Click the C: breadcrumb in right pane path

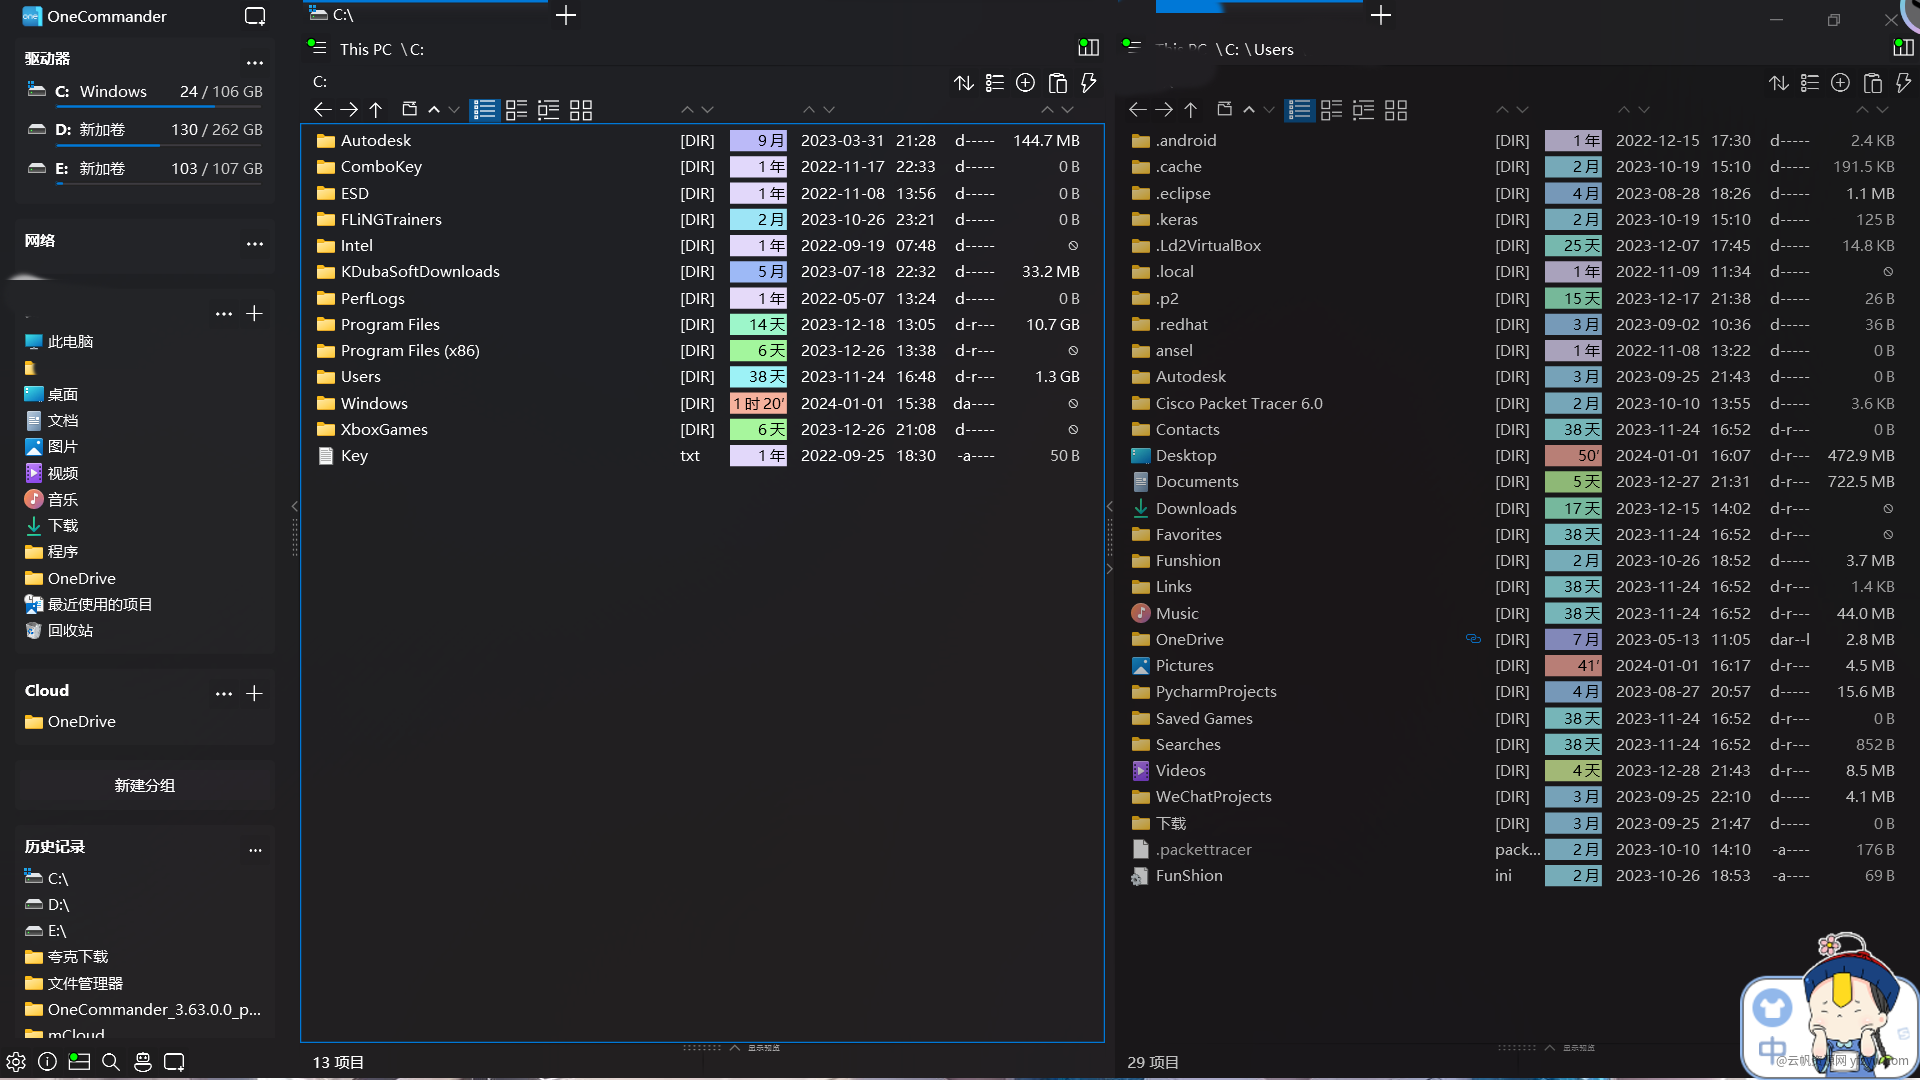(x=1232, y=49)
